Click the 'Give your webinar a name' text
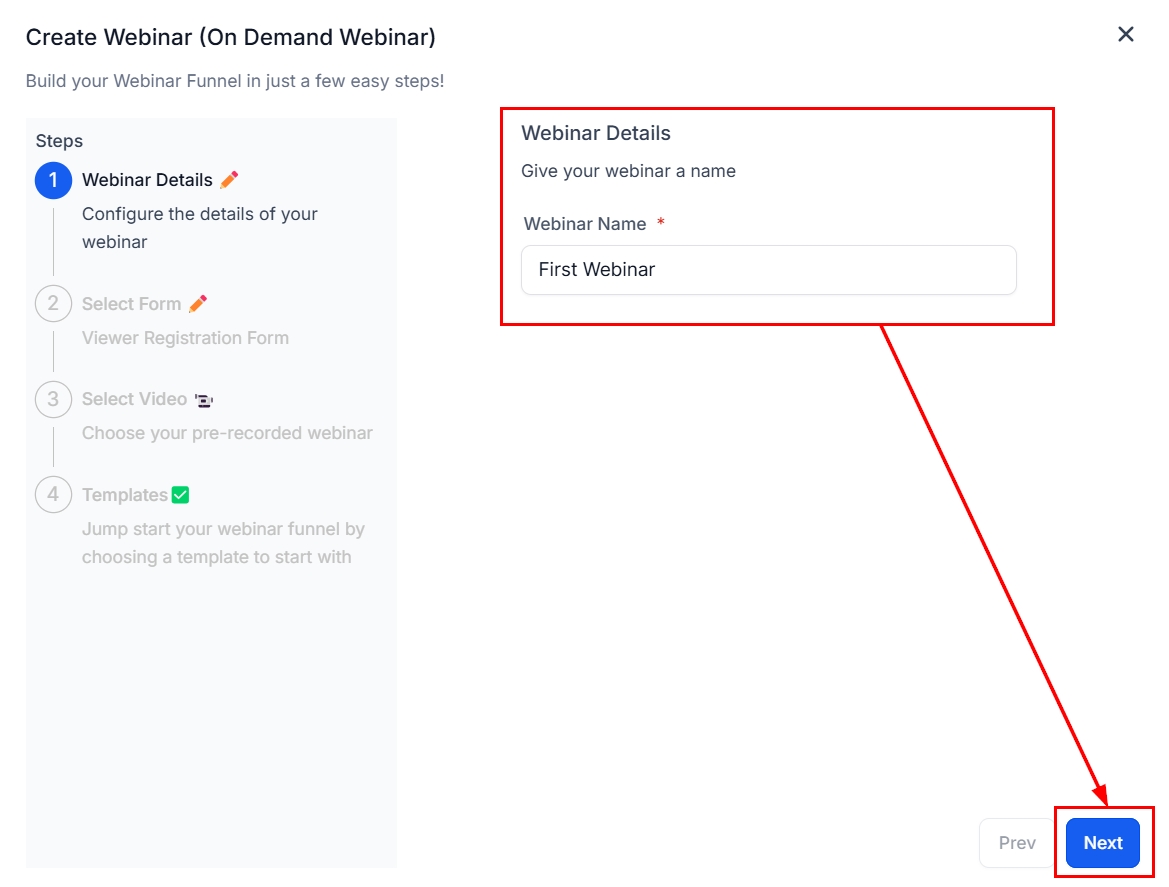Image resolution: width=1169 pixels, height=887 pixels. coord(628,171)
